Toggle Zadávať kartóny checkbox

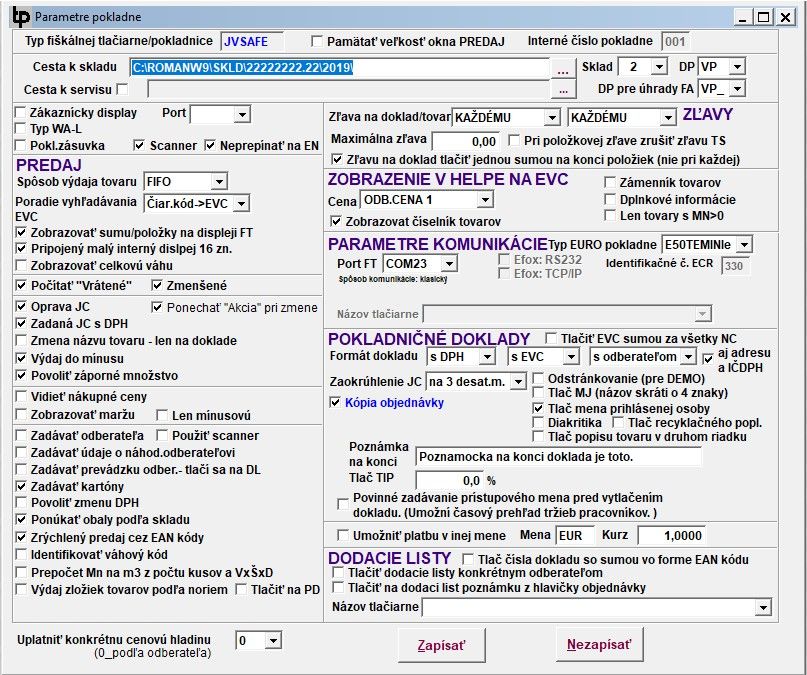(x=21, y=486)
